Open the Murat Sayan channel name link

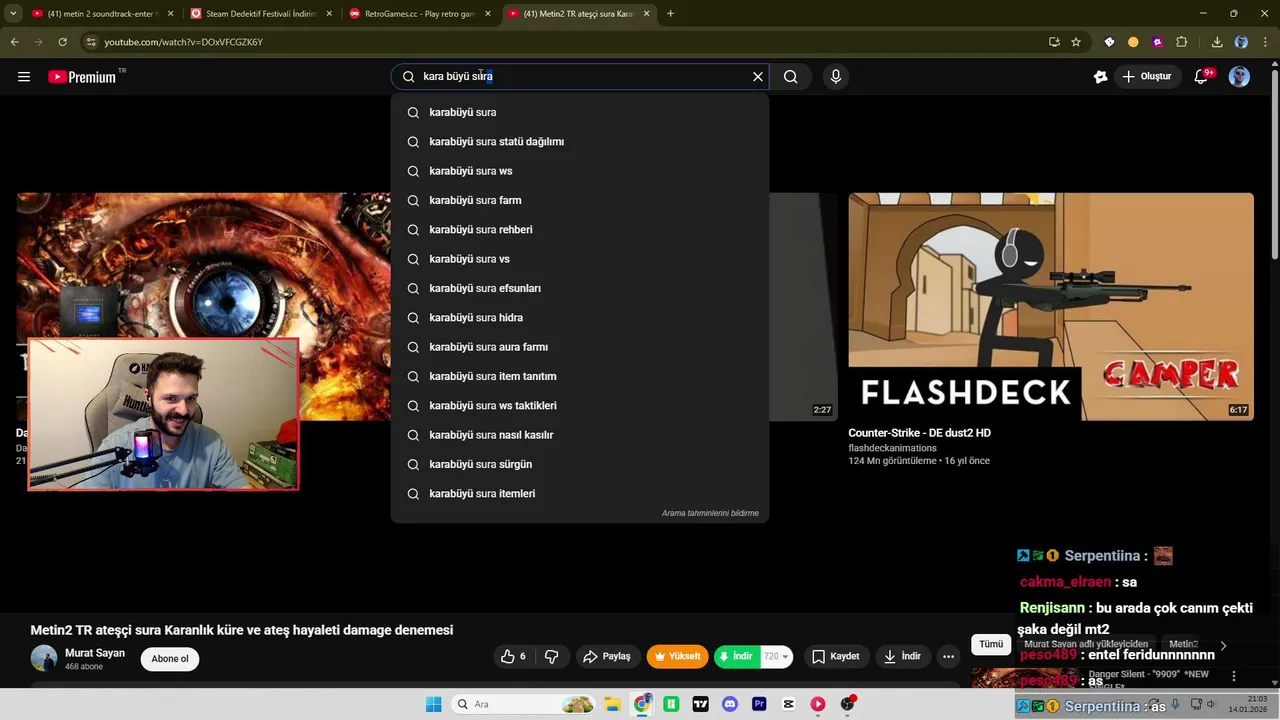pos(95,653)
